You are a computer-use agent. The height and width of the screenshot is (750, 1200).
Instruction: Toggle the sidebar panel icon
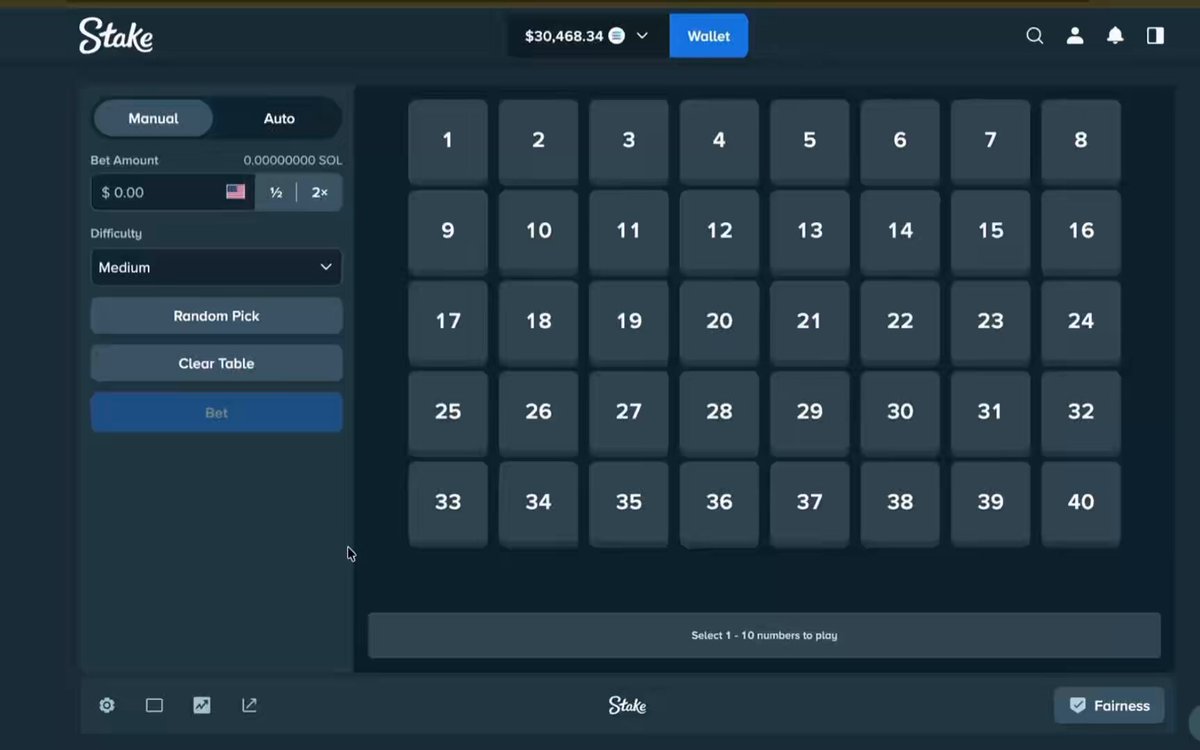point(1155,36)
